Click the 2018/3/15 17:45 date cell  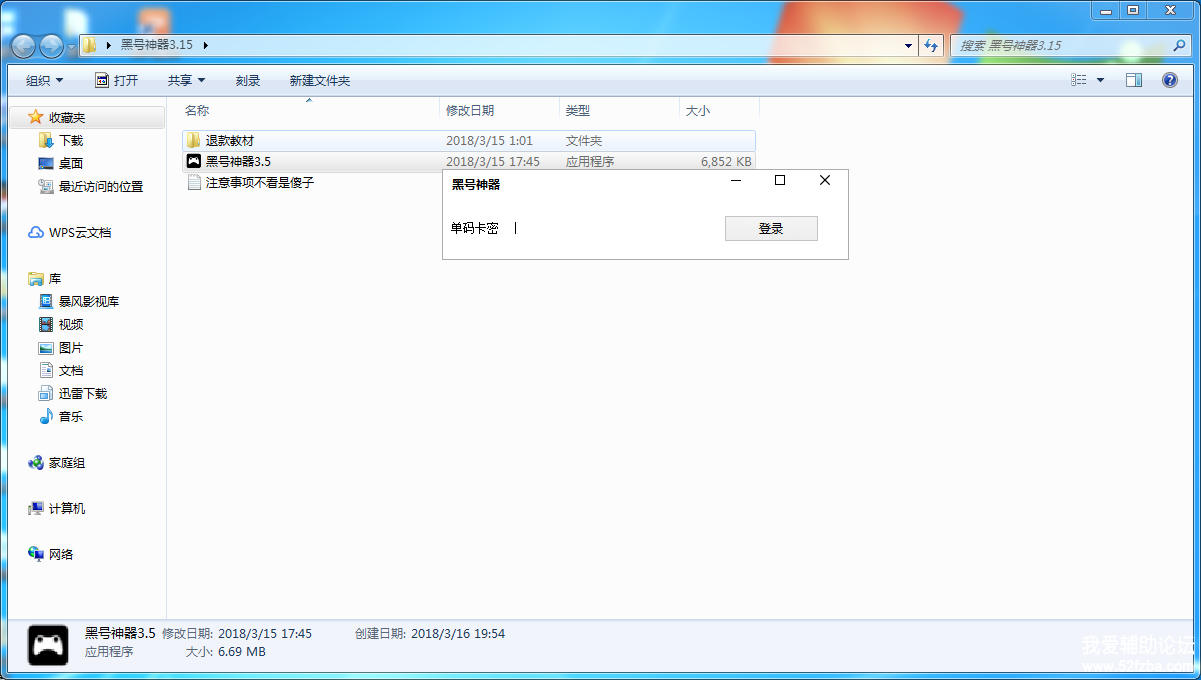[493, 161]
